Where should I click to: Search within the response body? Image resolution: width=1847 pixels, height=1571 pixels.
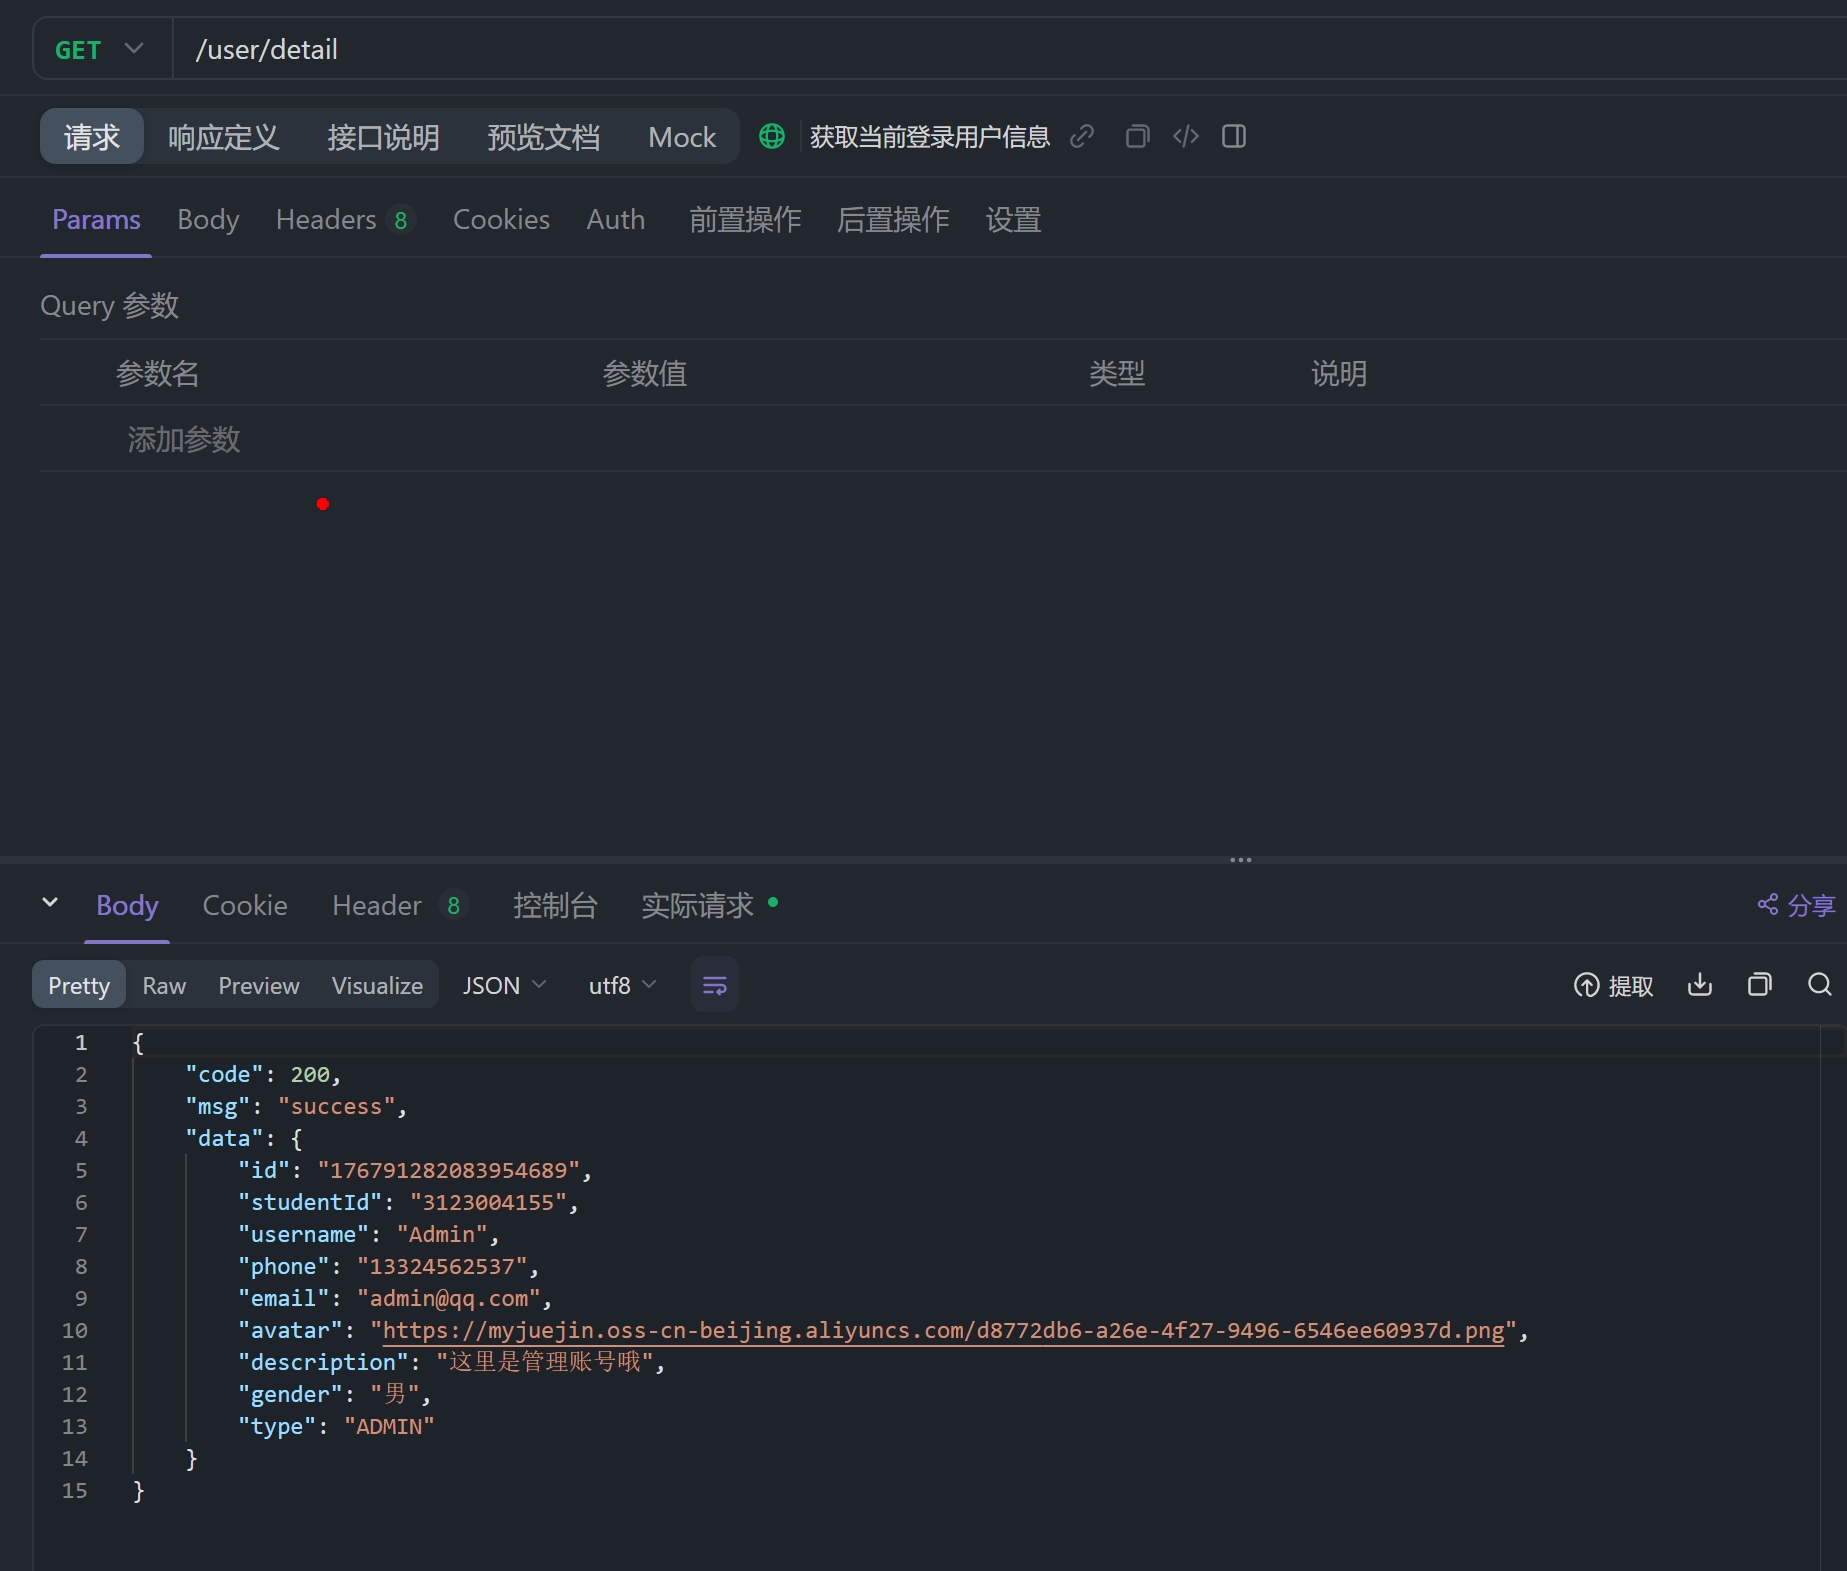click(1820, 985)
